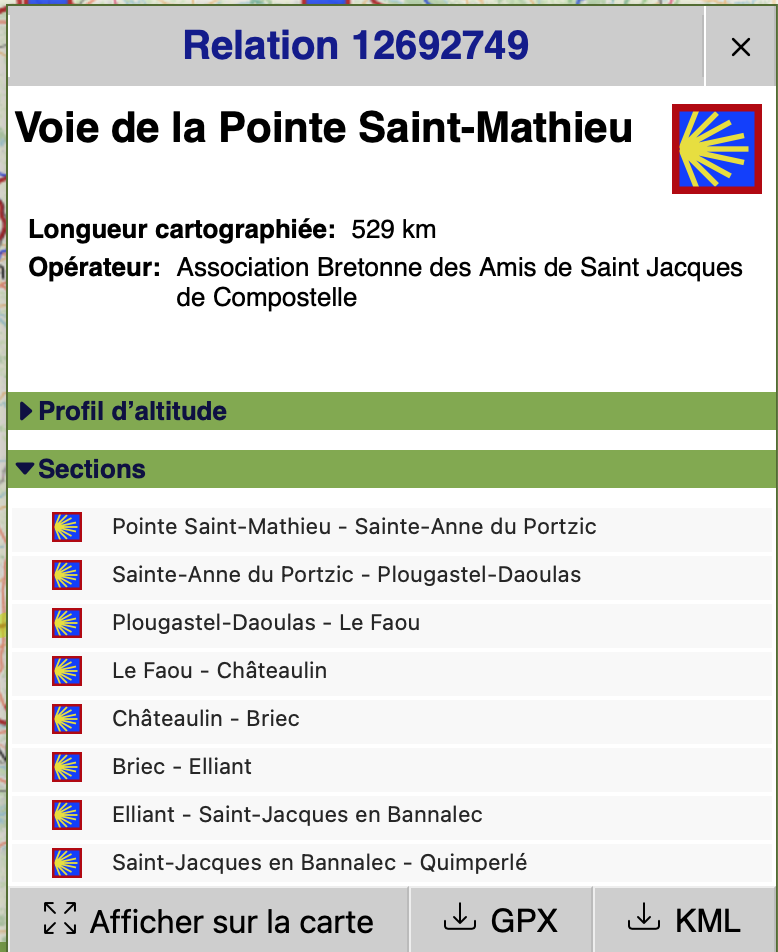Viewport: 778px width, 952px height.
Task: Click the KML download arrow icon
Action: click(x=644, y=918)
